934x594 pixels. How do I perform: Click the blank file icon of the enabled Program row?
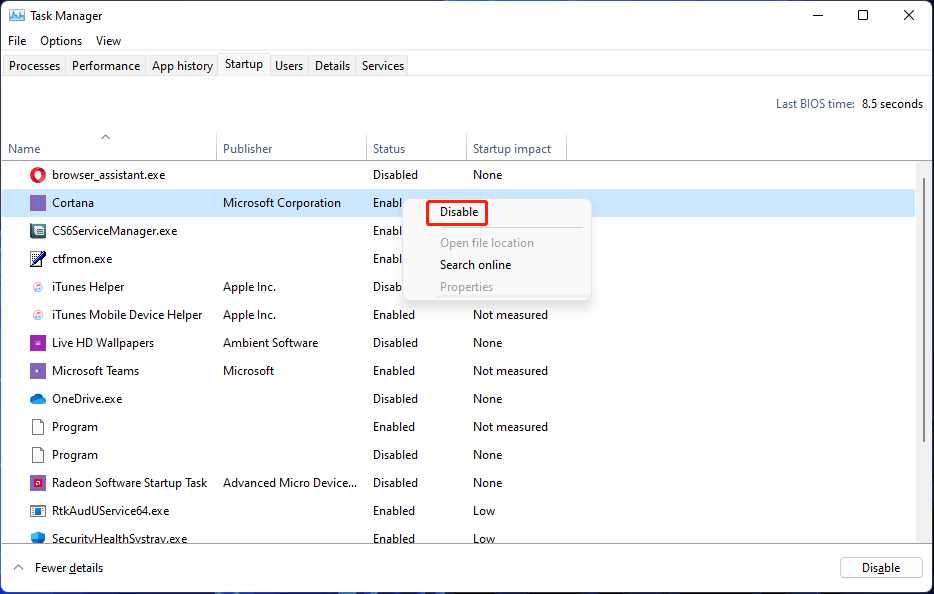click(38, 427)
